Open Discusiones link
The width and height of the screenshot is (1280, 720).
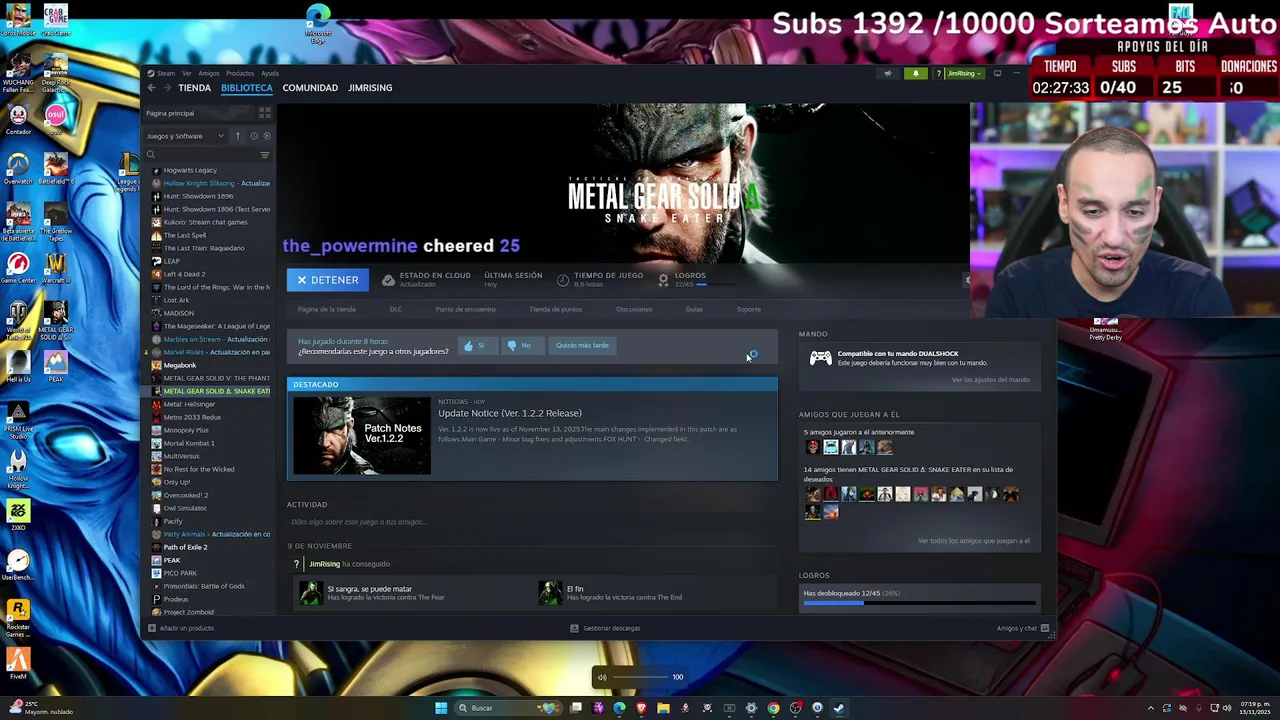click(x=634, y=309)
